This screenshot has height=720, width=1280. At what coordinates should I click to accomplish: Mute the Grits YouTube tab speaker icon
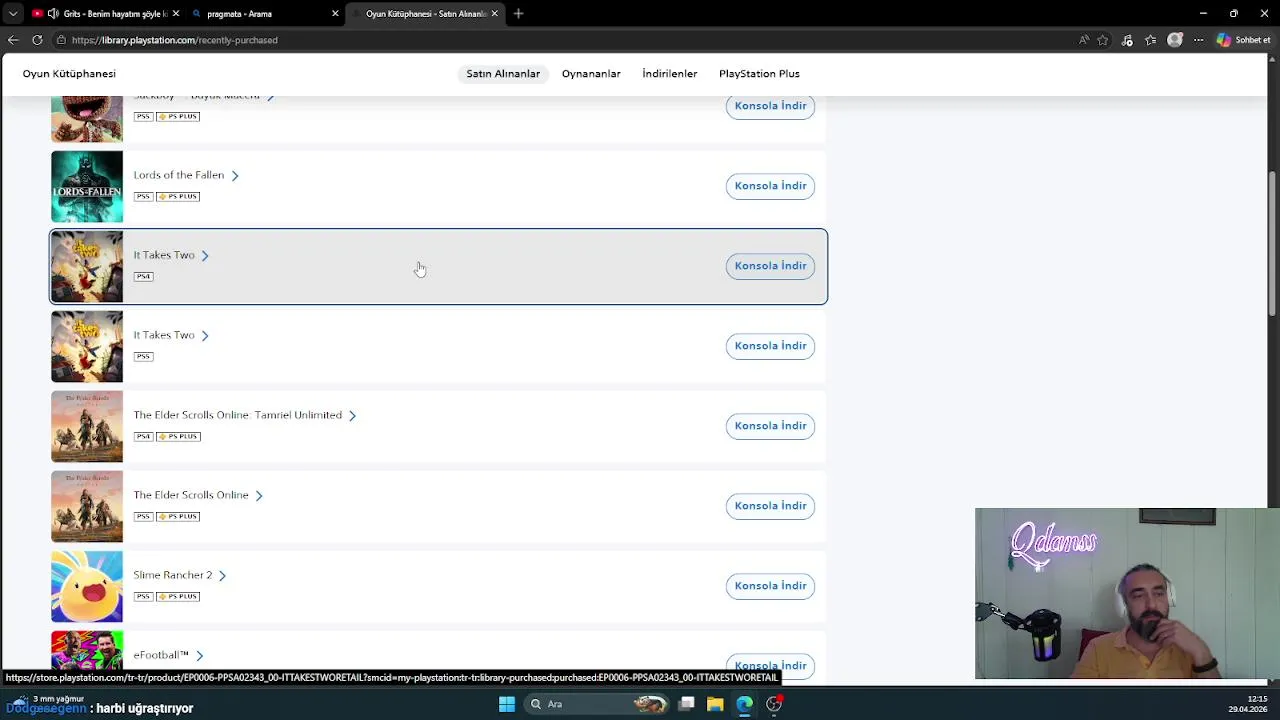[x=53, y=14]
